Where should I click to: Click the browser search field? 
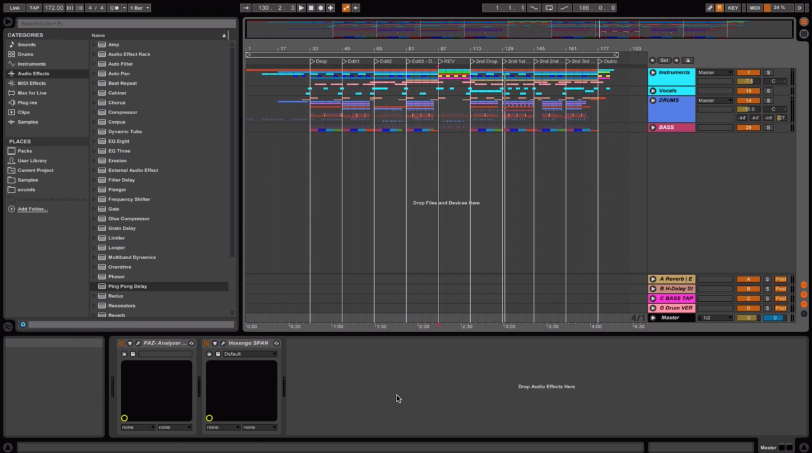[126, 23]
